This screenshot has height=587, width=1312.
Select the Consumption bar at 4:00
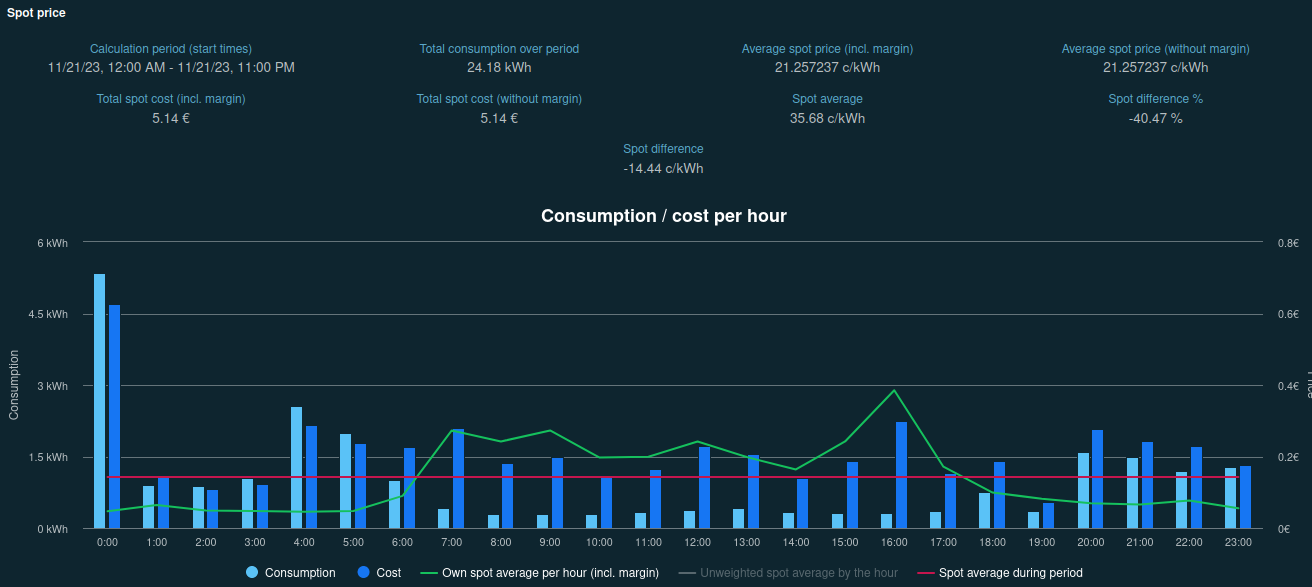point(296,467)
